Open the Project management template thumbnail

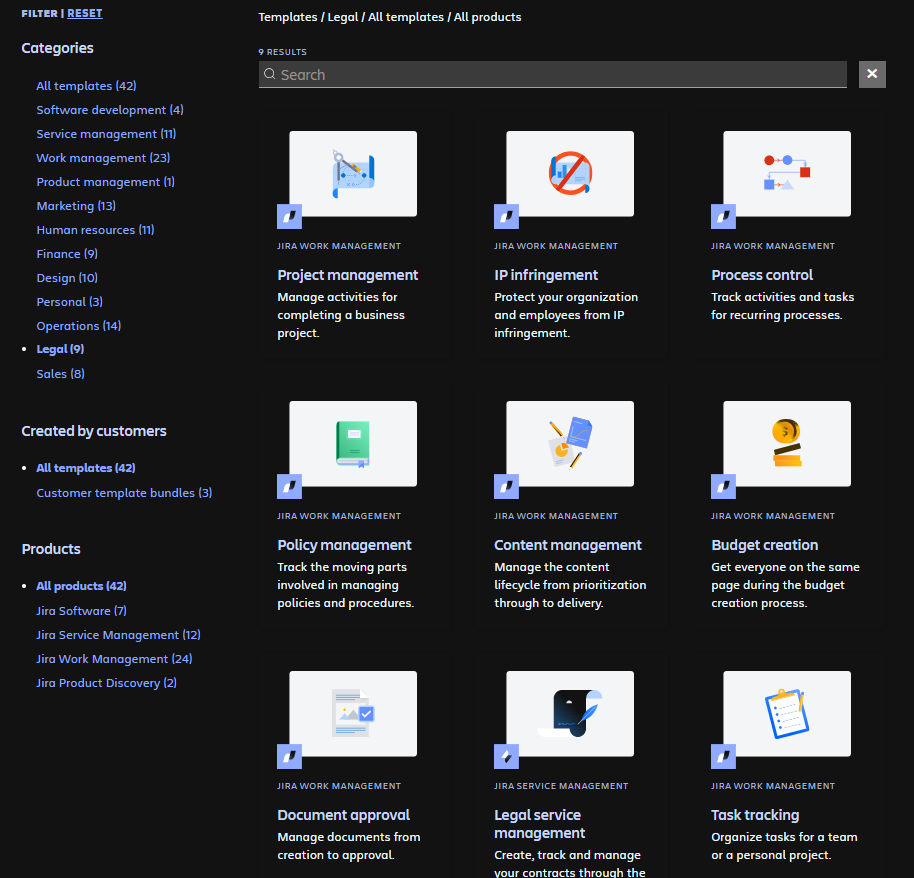coord(352,173)
